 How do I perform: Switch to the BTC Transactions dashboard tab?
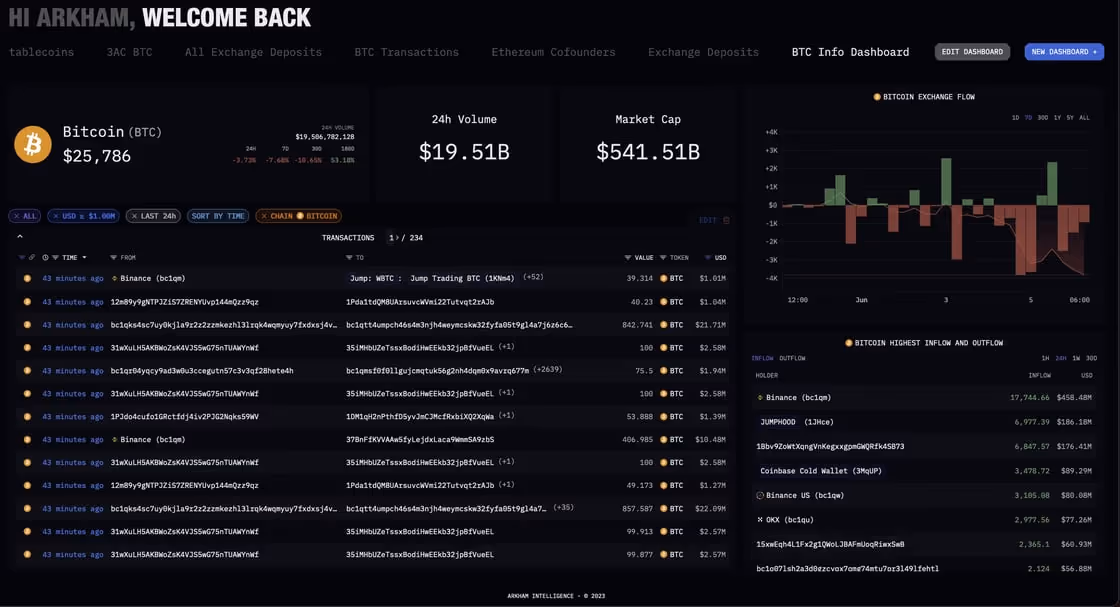click(x=404, y=51)
